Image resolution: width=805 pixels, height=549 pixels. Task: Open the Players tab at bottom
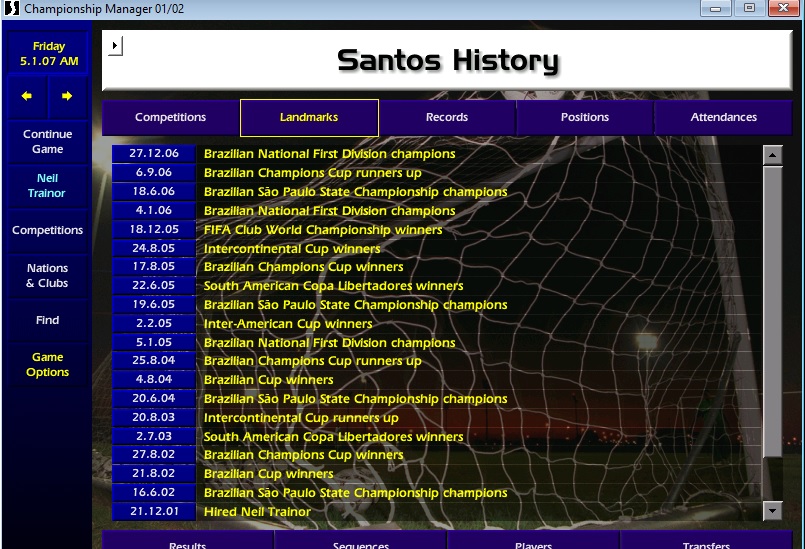tap(533, 540)
